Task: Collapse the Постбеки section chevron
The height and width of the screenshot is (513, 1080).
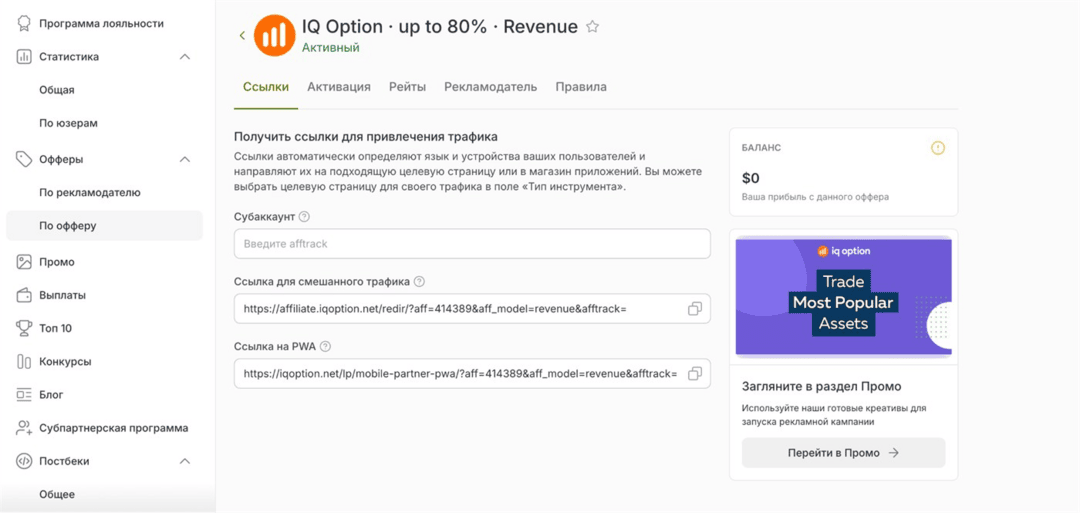Action: [x=185, y=461]
